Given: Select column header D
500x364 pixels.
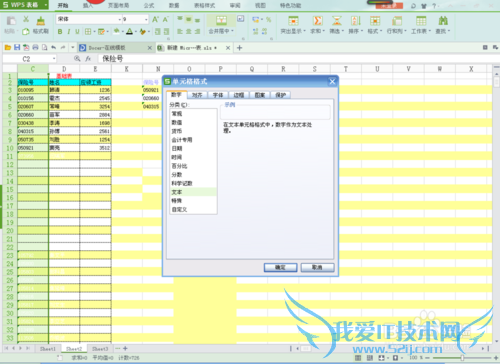Looking at the screenshot, I should (x=64, y=69).
